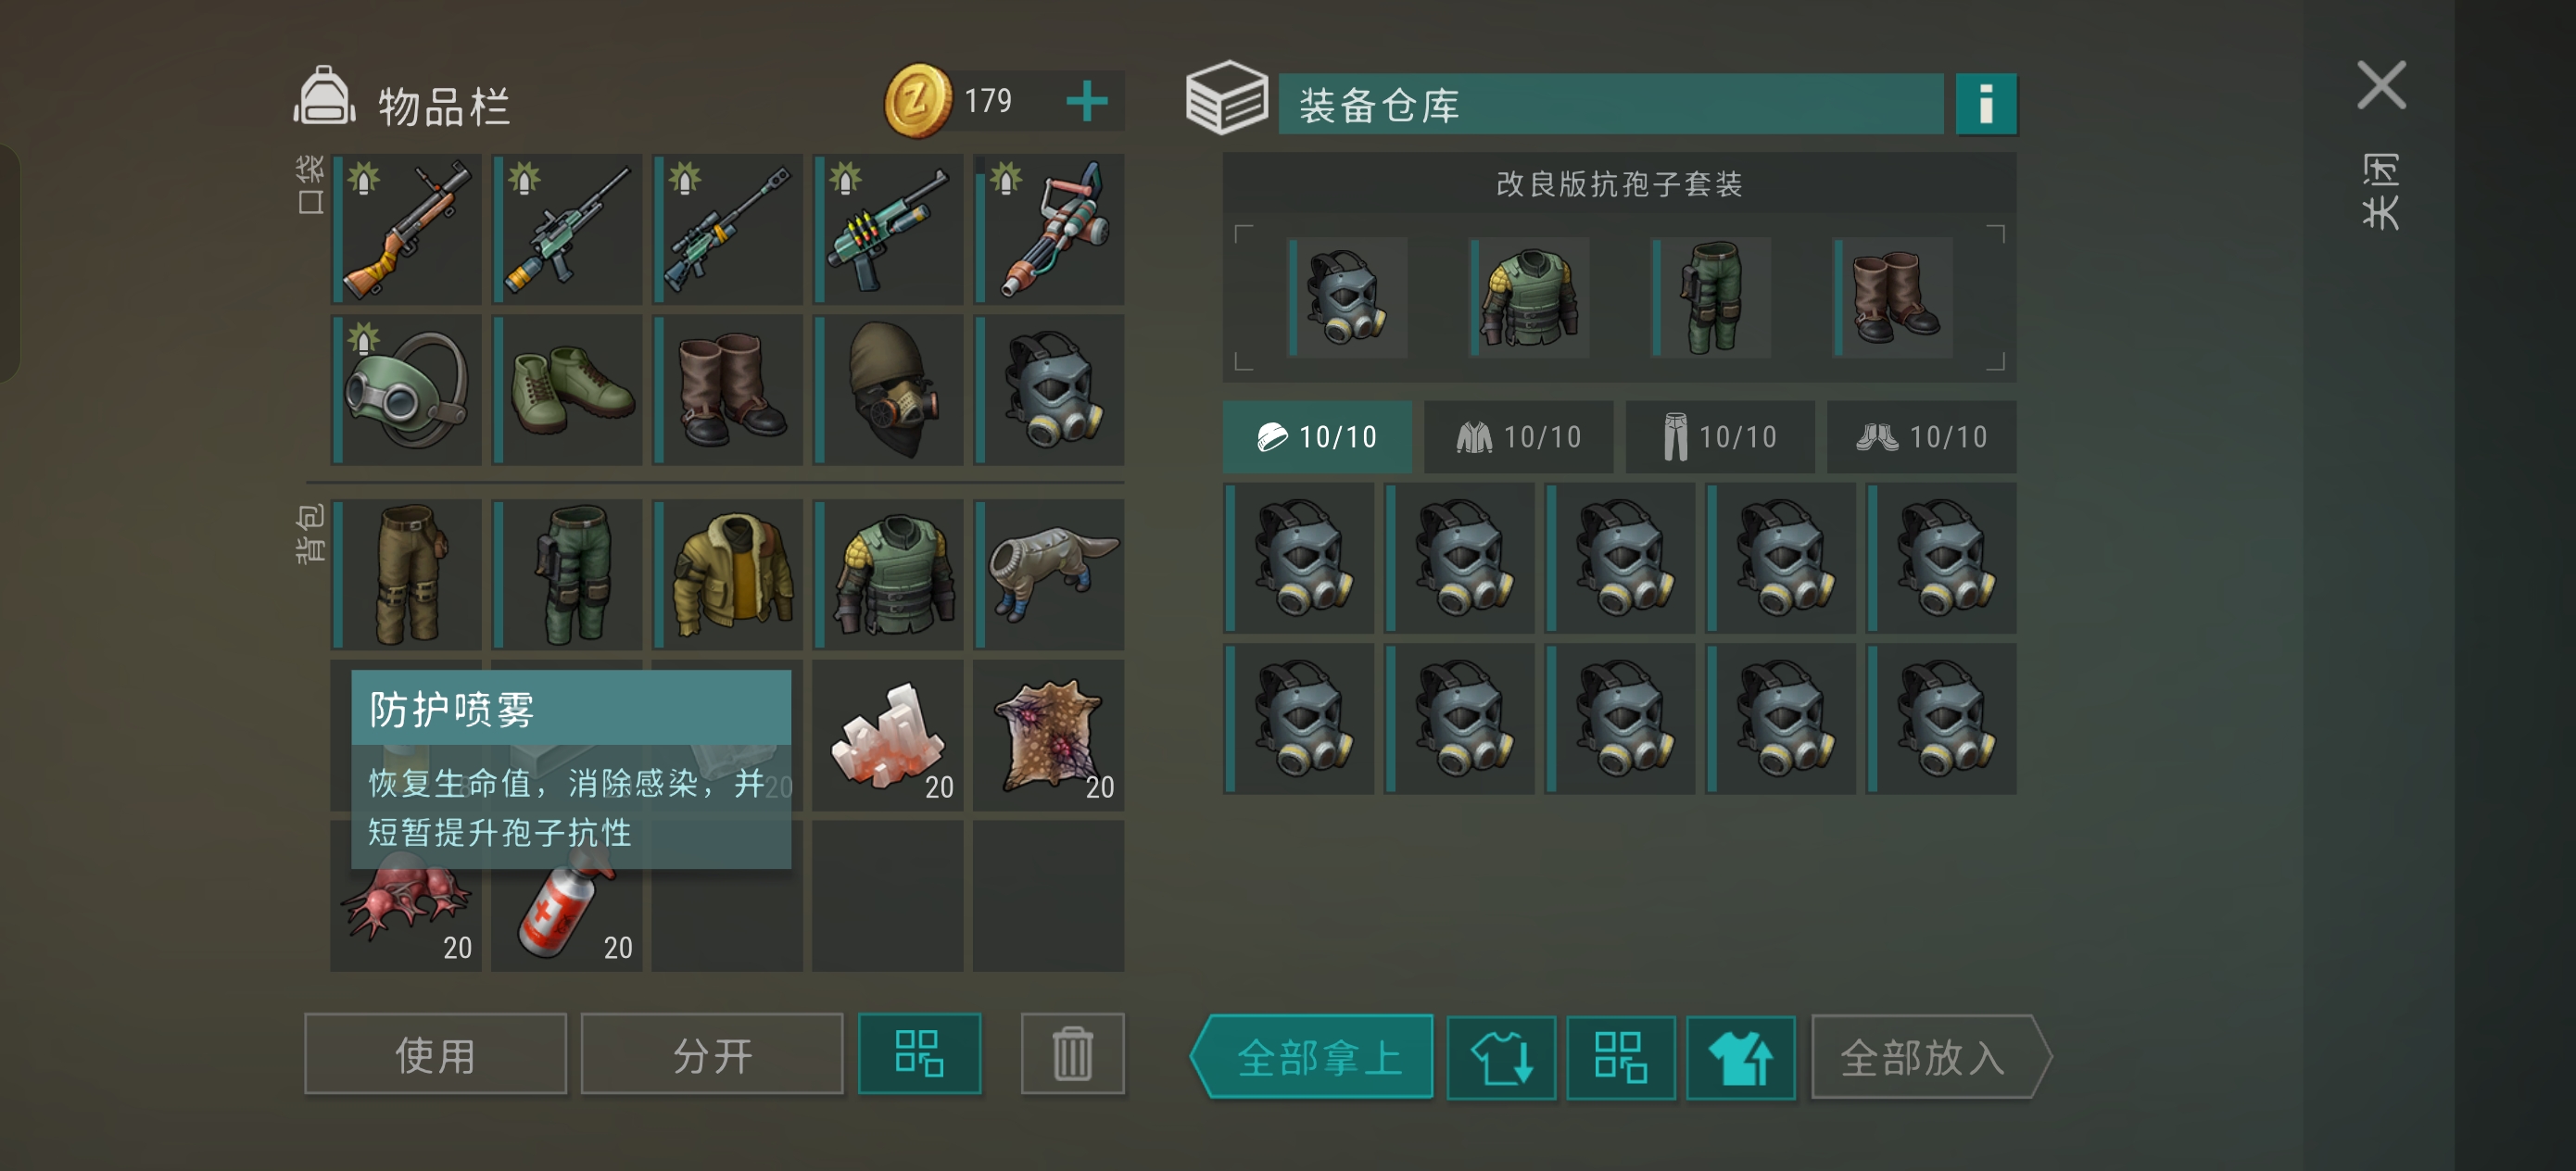Click the put-on outfit shirt icon
The width and height of the screenshot is (2576, 1171).
point(1740,1057)
